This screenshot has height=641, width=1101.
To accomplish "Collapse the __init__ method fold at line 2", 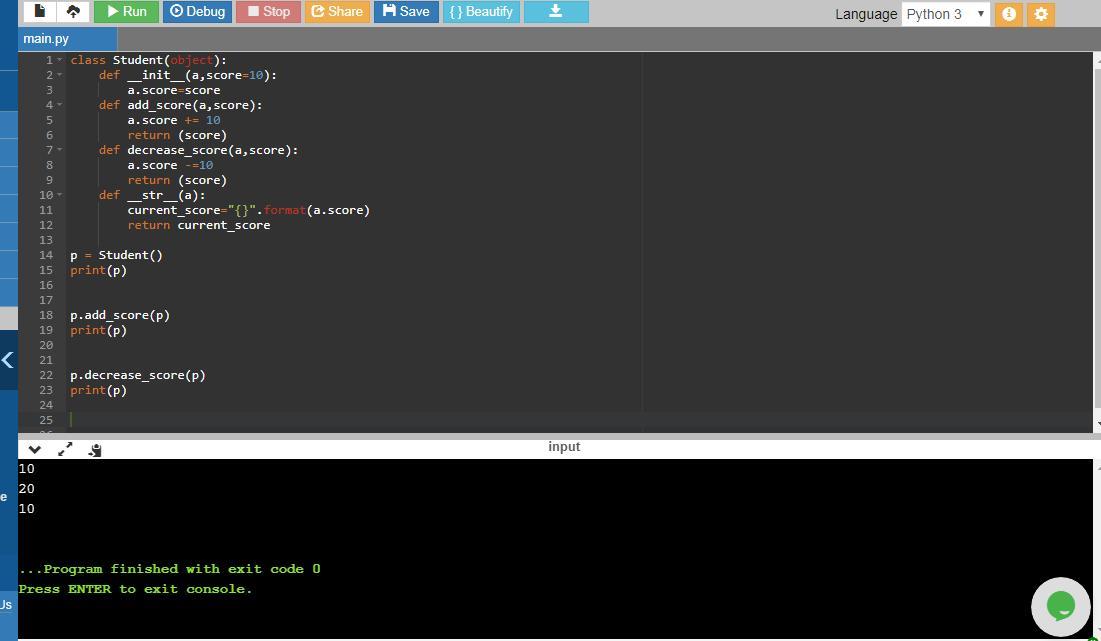I will tap(60, 75).
